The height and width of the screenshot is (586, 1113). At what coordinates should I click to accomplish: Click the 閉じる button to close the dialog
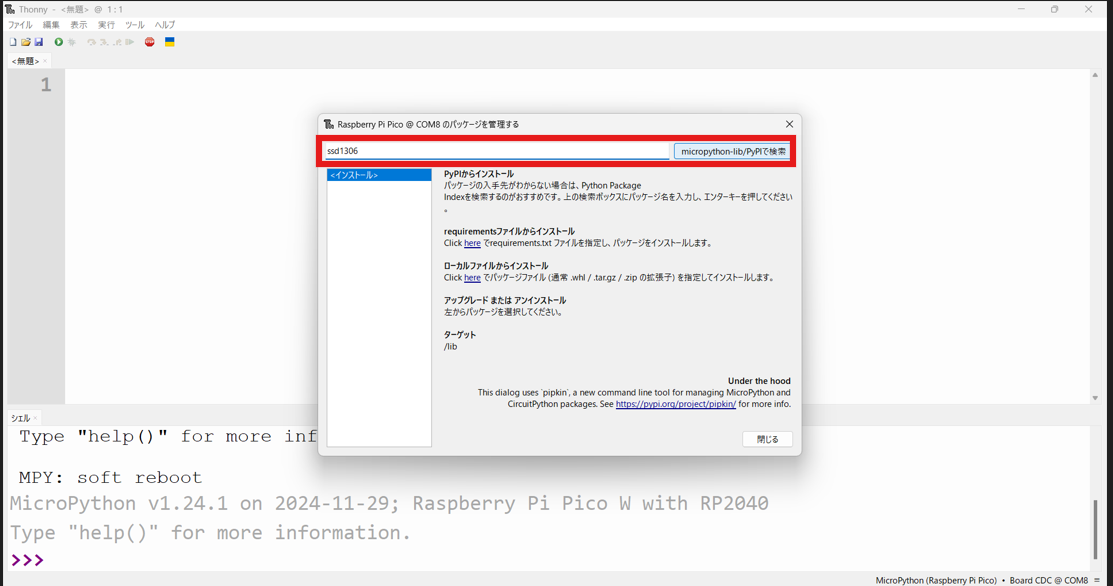point(766,439)
